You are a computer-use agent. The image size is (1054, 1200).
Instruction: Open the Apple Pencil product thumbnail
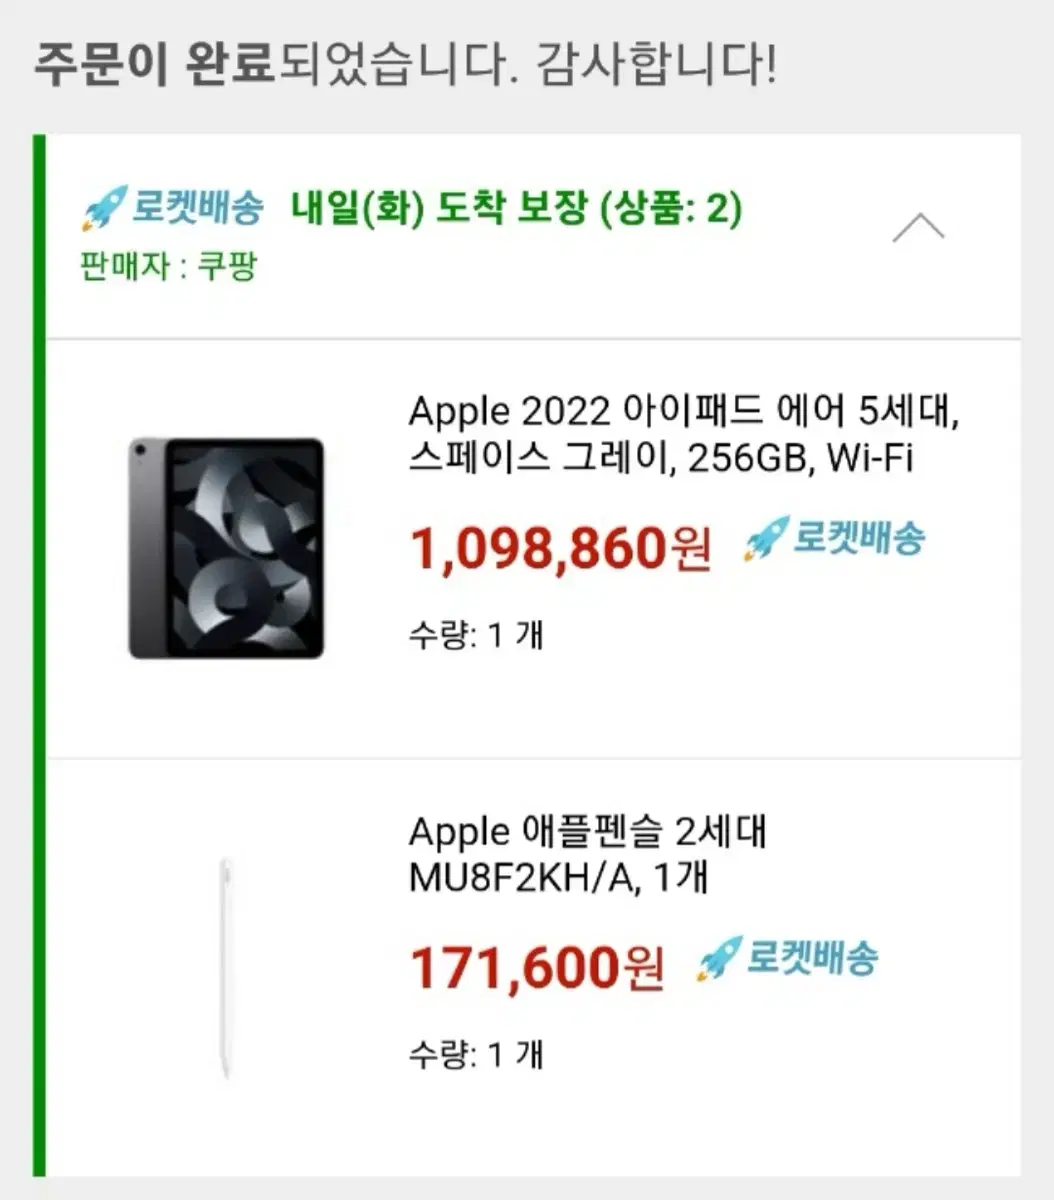(x=226, y=967)
